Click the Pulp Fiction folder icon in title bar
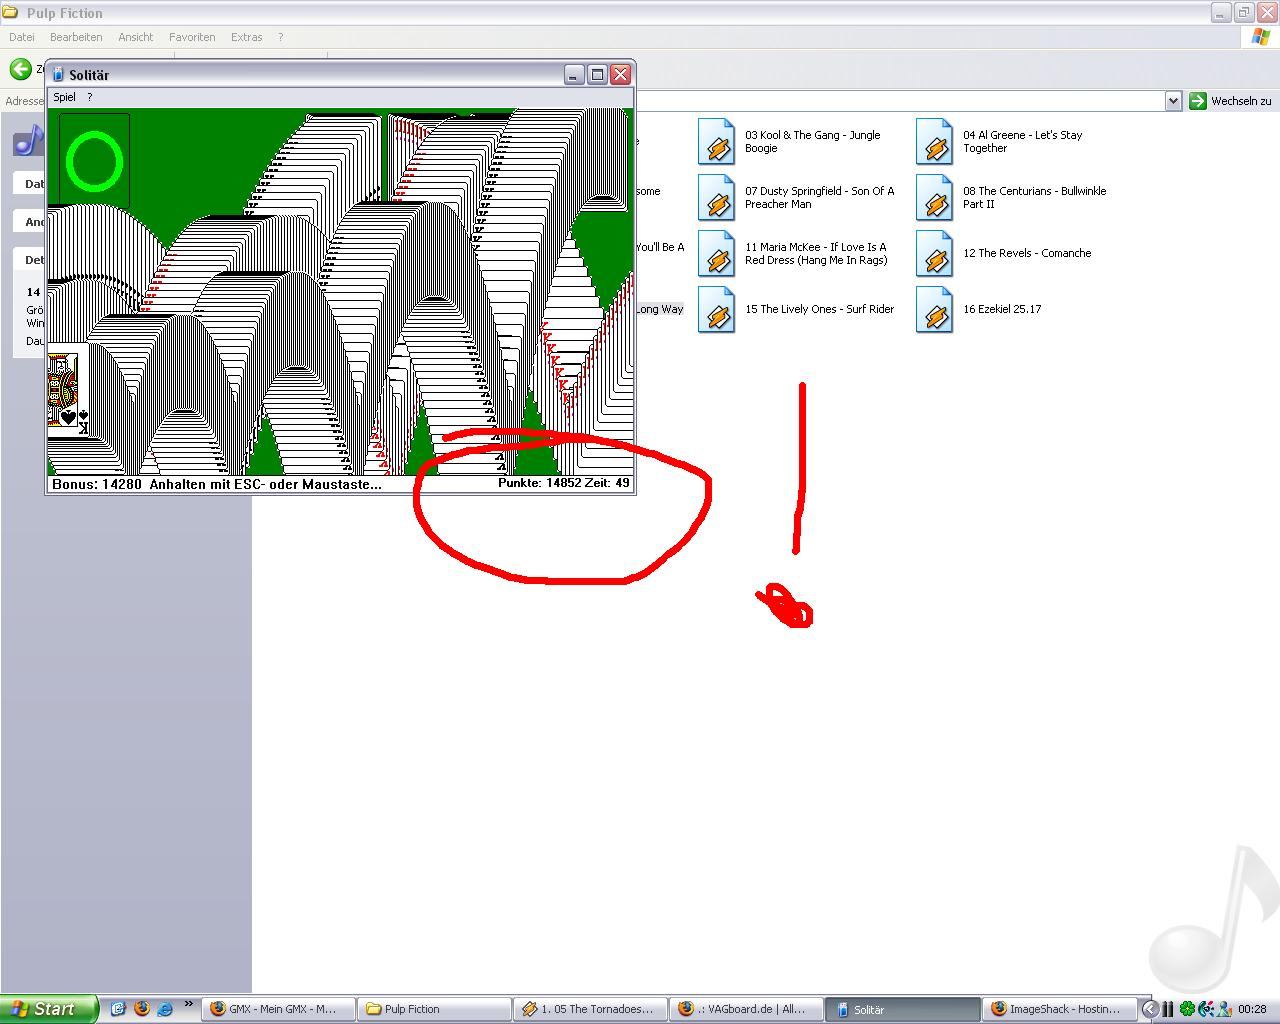This screenshot has height=1024, width=1280. [x=11, y=13]
